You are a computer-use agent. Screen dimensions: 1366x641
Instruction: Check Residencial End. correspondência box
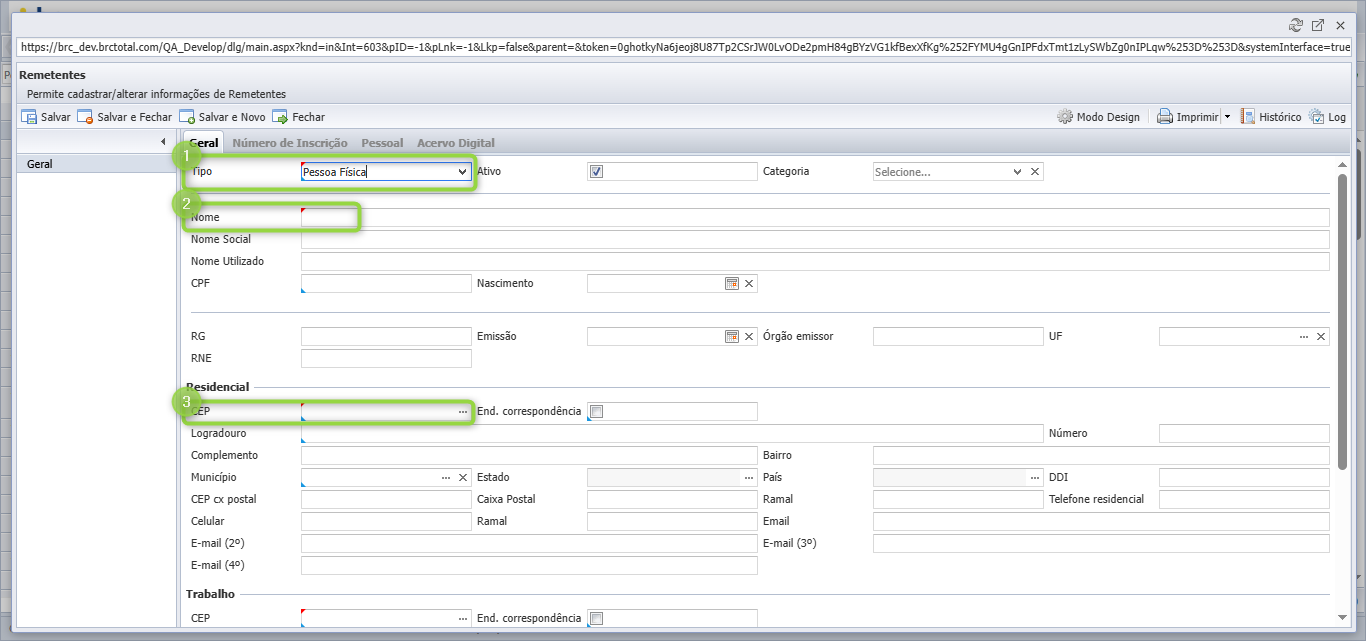597,412
